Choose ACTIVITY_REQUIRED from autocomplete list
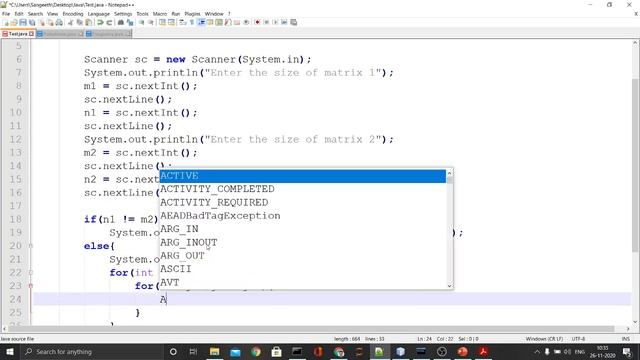This screenshot has height=360, width=640. pyautogui.click(x=302, y=202)
